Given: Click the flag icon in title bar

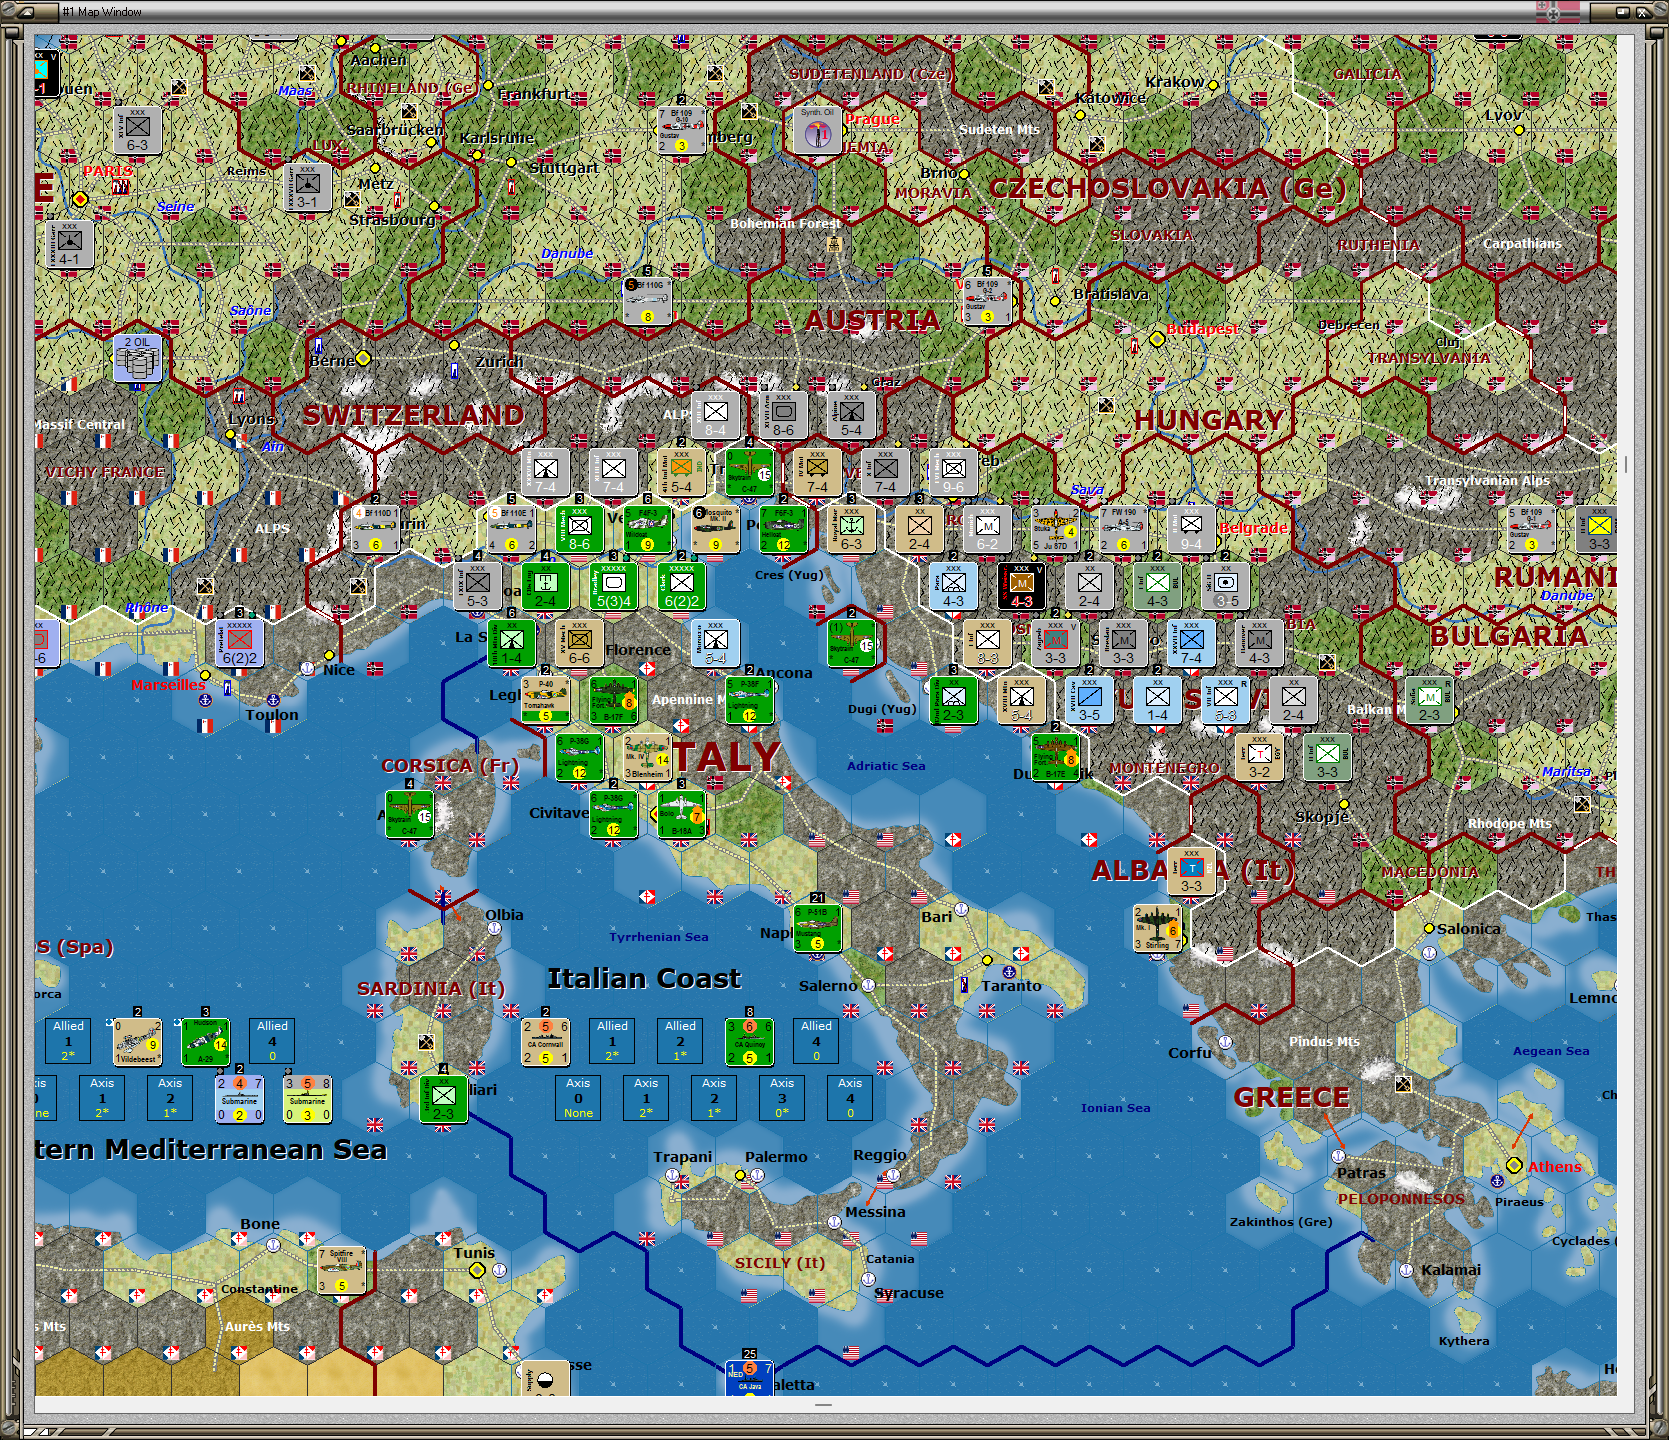Looking at the screenshot, I should pyautogui.click(x=1558, y=12).
